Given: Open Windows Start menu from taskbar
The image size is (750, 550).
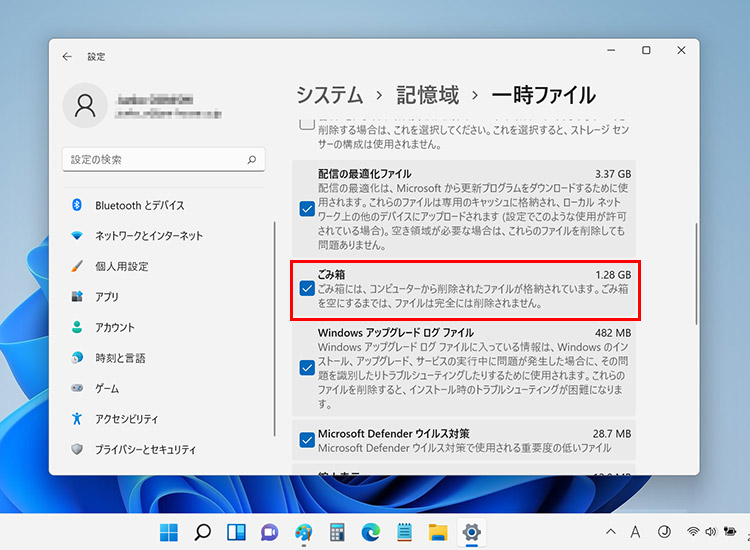Looking at the screenshot, I should 170,532.
